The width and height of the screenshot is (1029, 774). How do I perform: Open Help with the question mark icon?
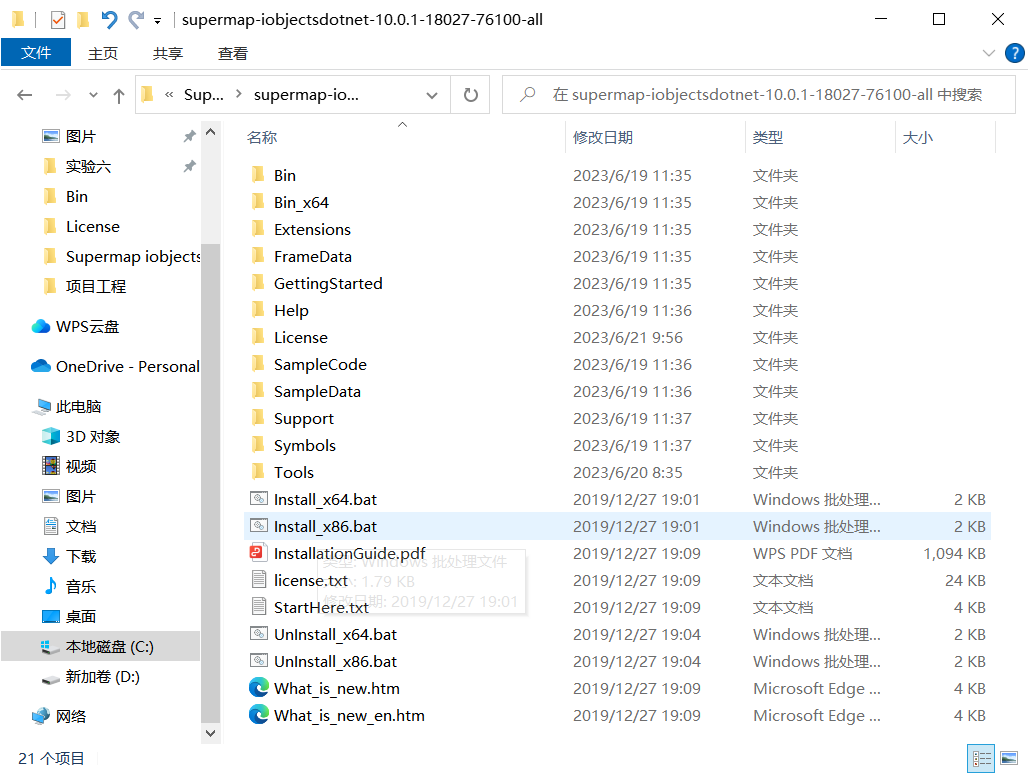[x=1015, y=53]
